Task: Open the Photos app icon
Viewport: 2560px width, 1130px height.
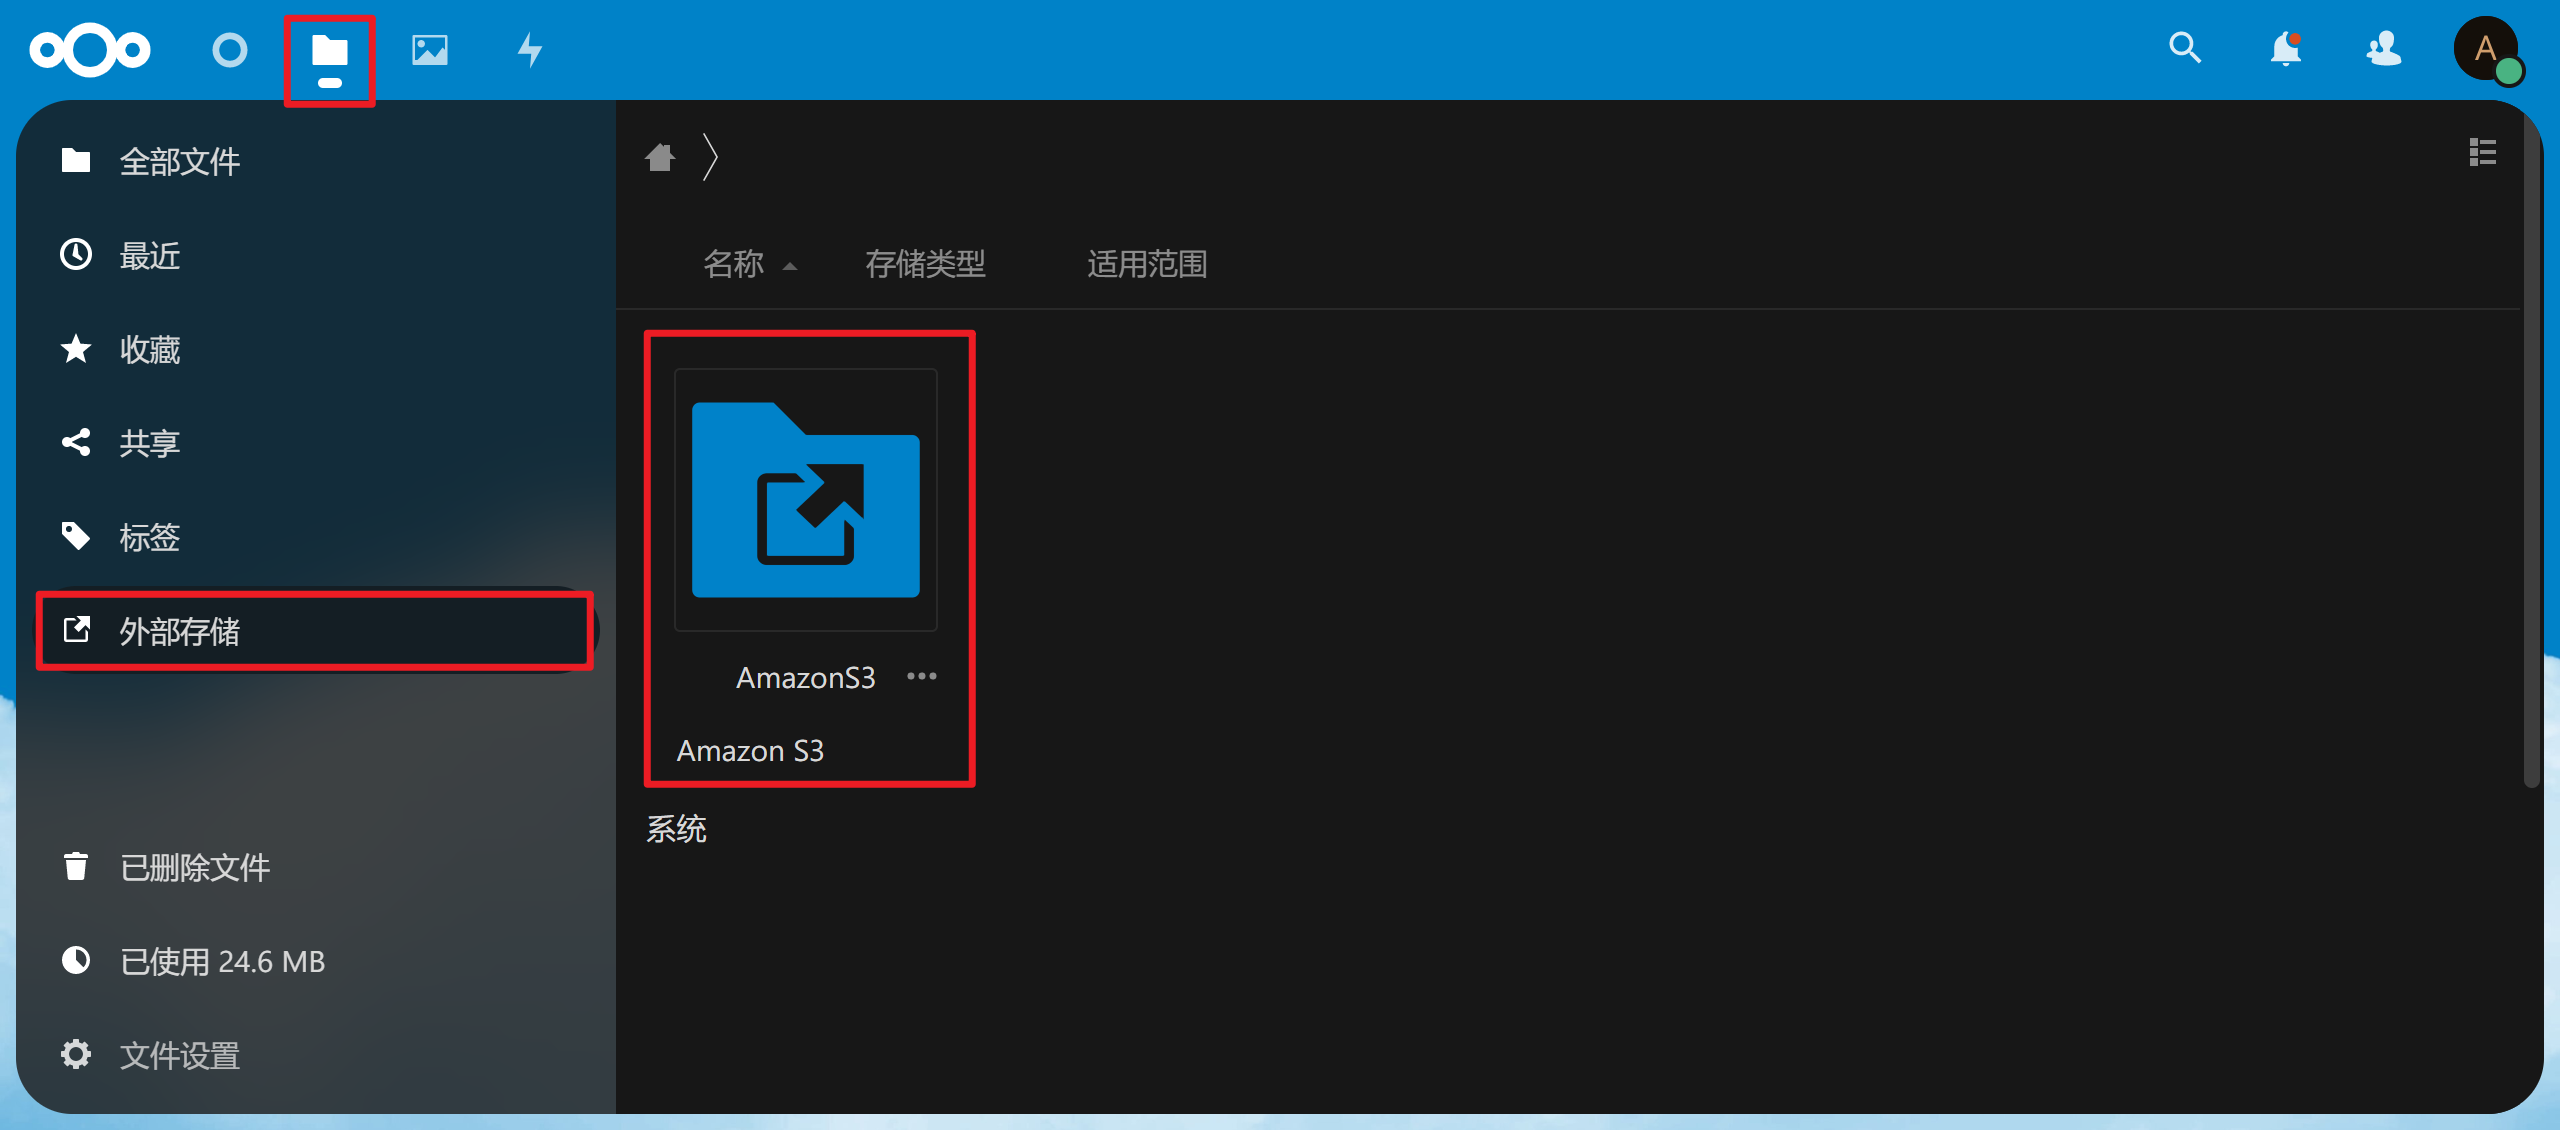Action: pos(430,50)
